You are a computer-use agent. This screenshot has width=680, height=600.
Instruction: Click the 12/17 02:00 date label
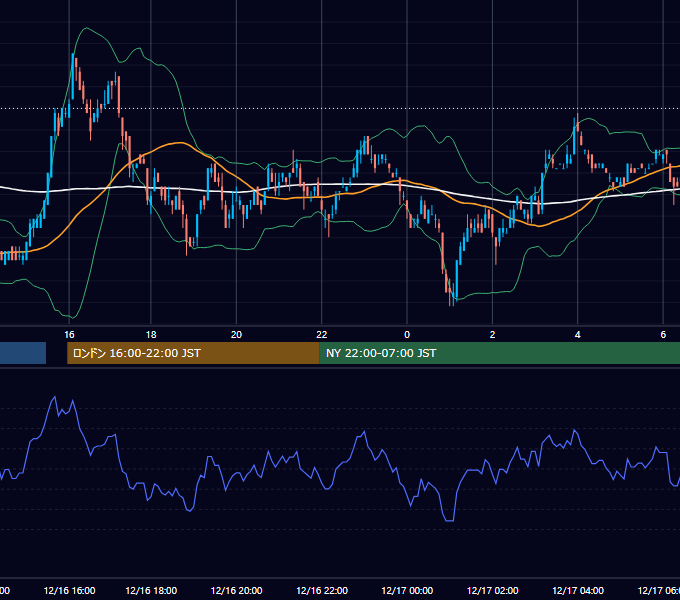pyautogui.click(x=492, y=590)
